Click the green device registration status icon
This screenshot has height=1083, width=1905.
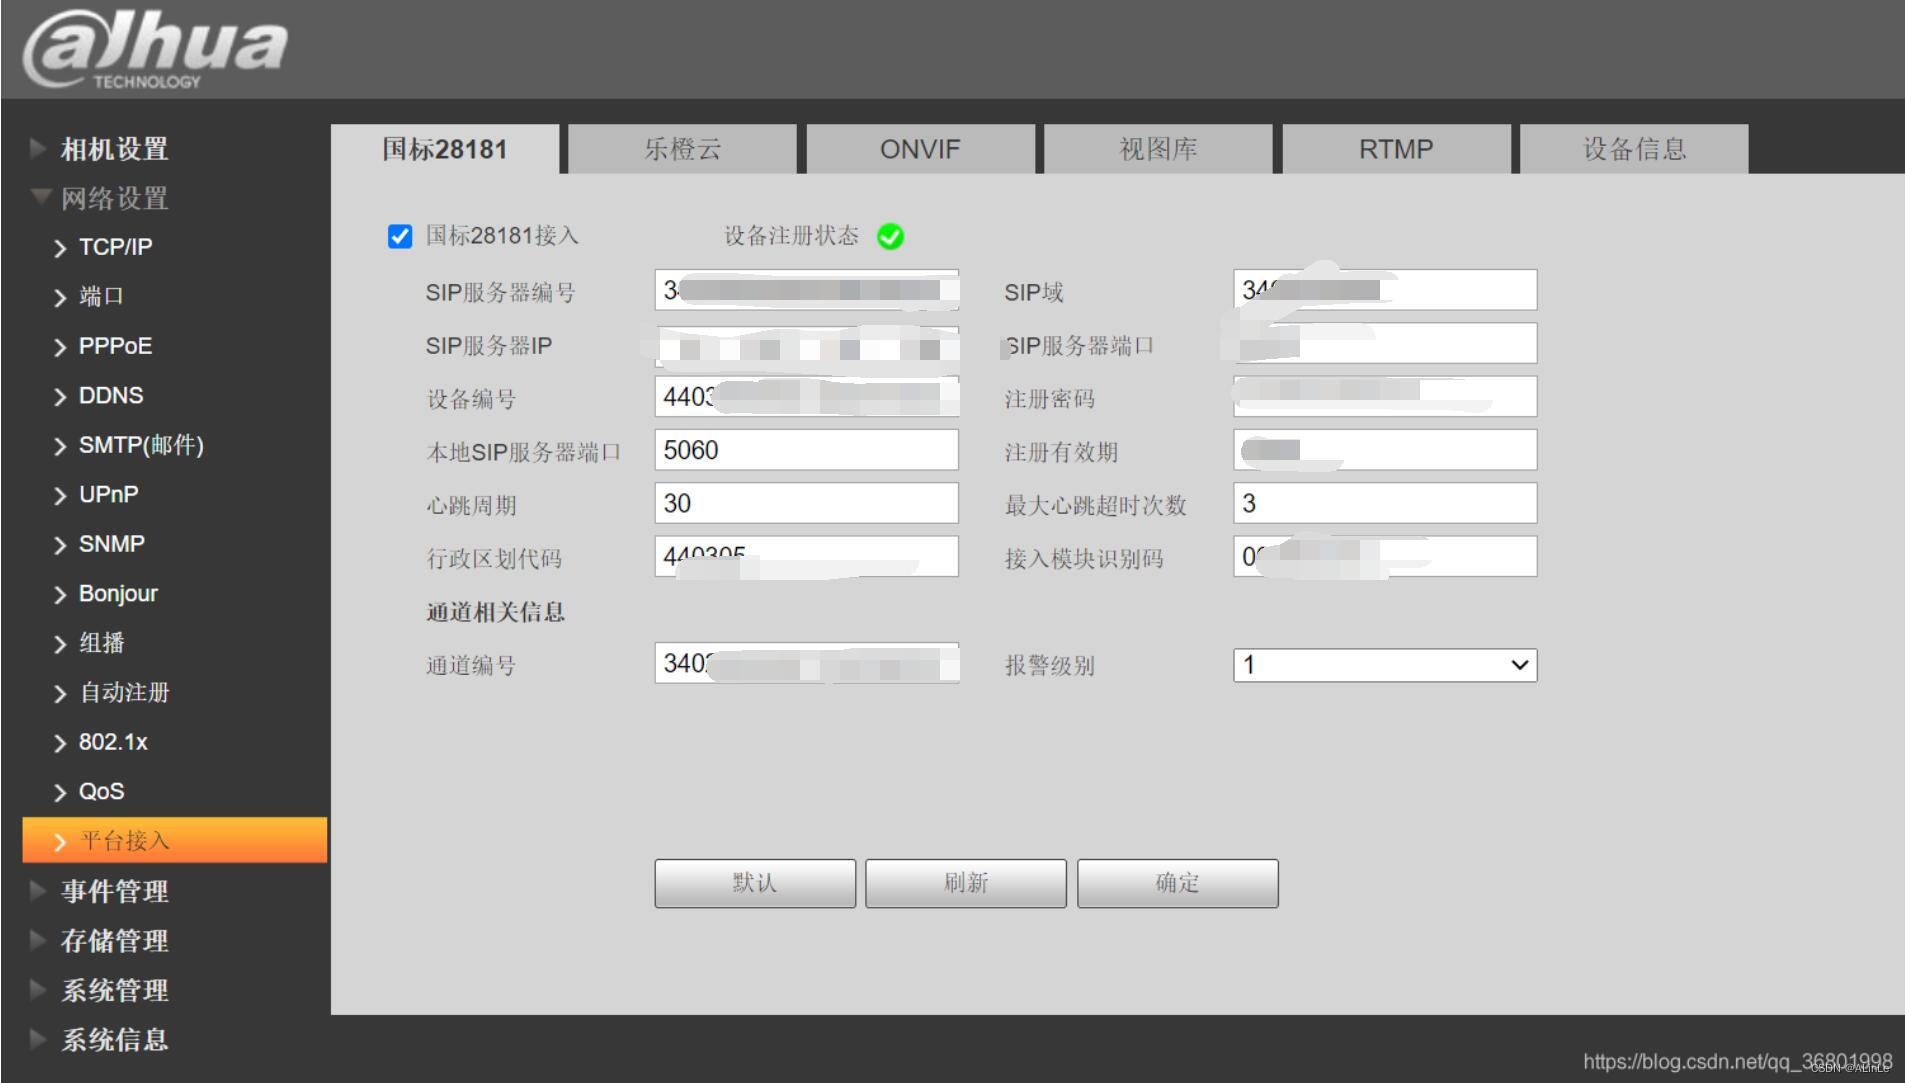890,236
